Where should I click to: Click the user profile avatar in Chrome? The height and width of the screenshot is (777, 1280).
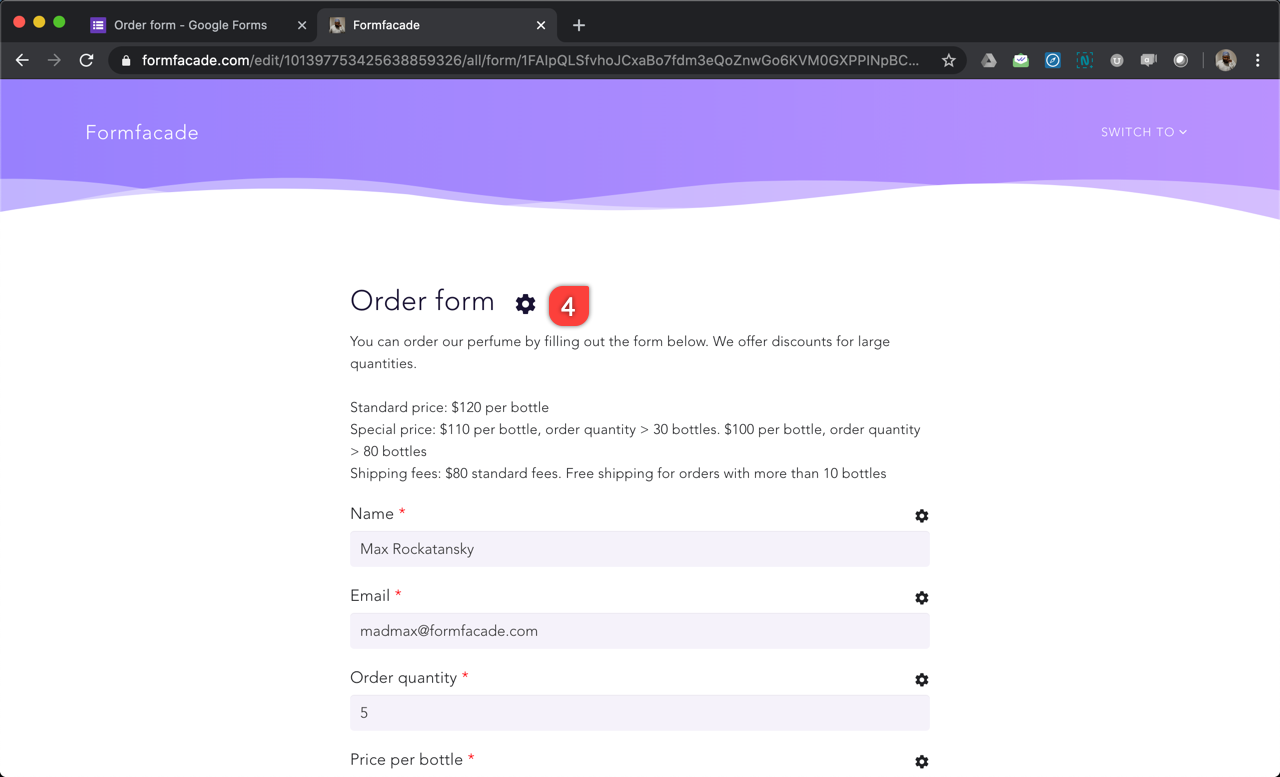[x=1226, y=60]
